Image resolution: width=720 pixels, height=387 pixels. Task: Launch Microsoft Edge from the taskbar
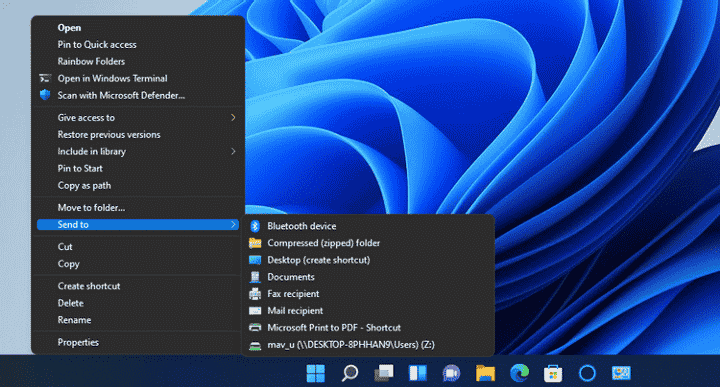pyautogui.click(x=519, y=373)
